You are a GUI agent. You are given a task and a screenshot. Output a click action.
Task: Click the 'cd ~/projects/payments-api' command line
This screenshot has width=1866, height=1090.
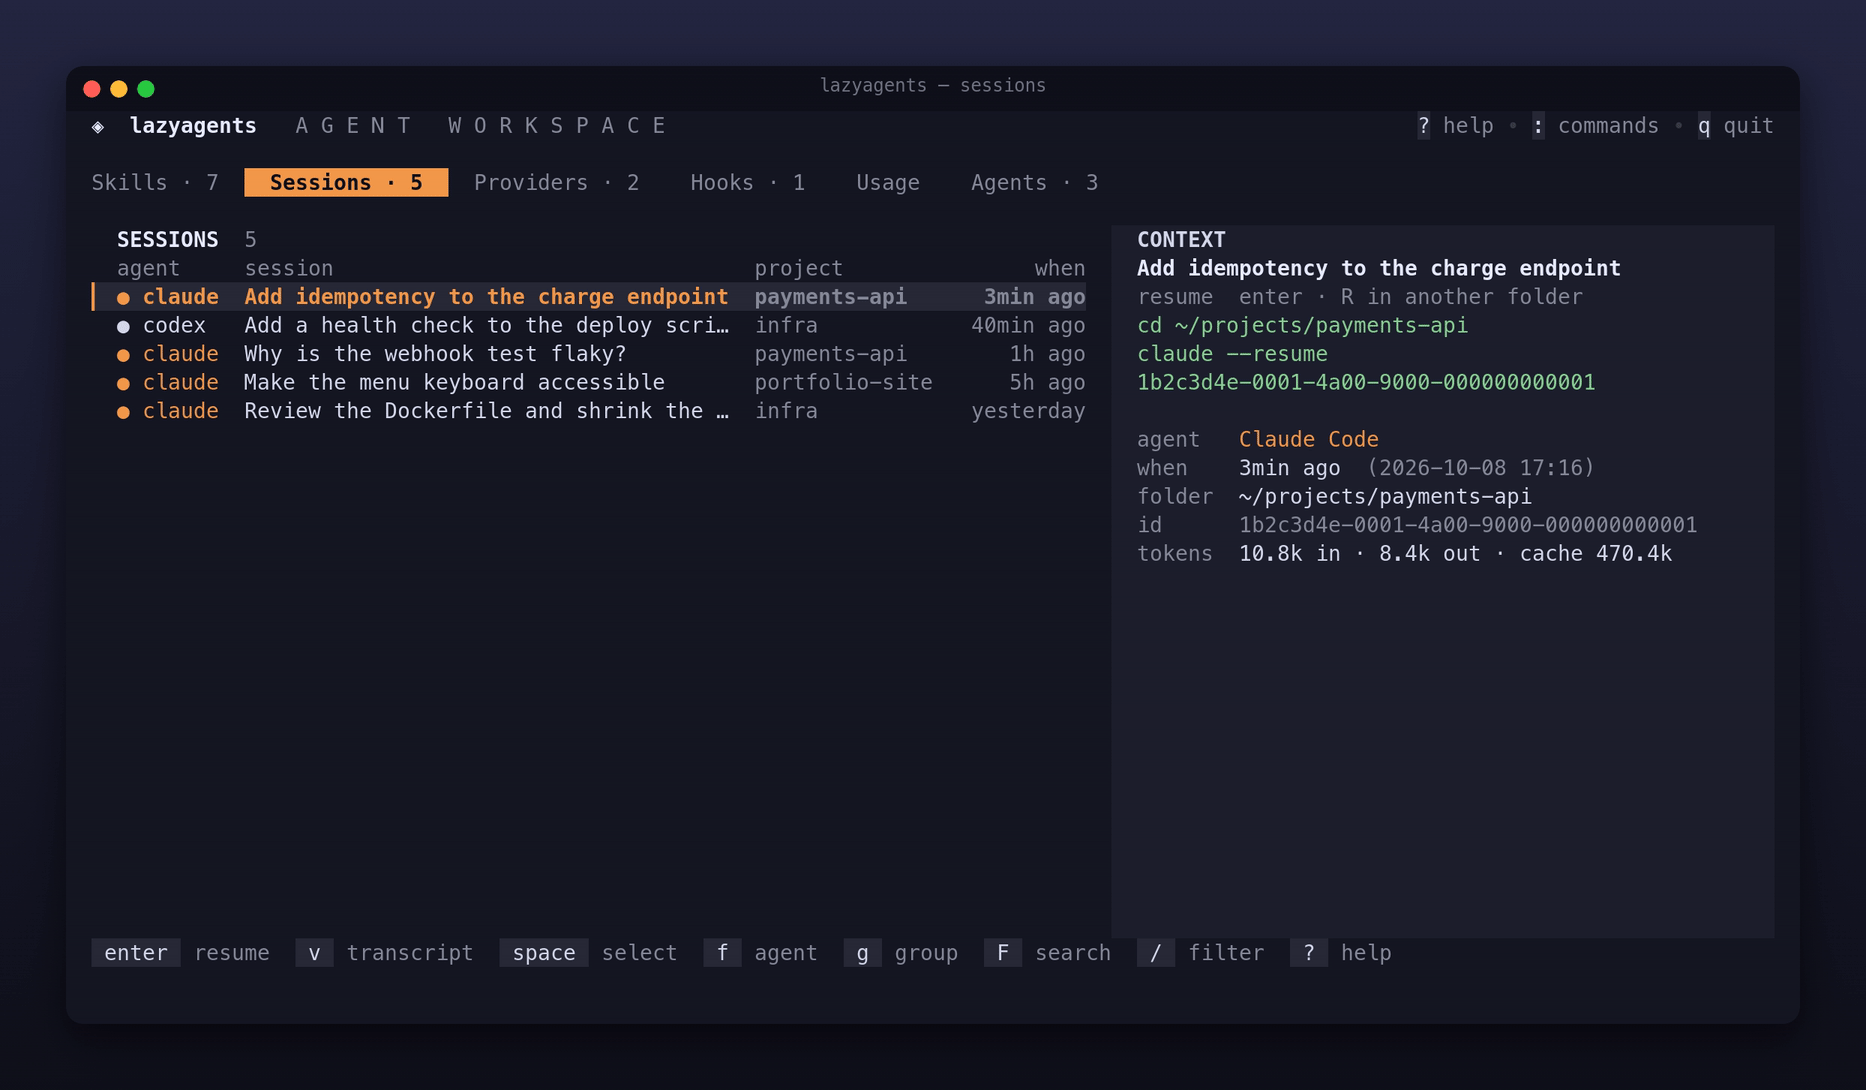point(1302,326)
